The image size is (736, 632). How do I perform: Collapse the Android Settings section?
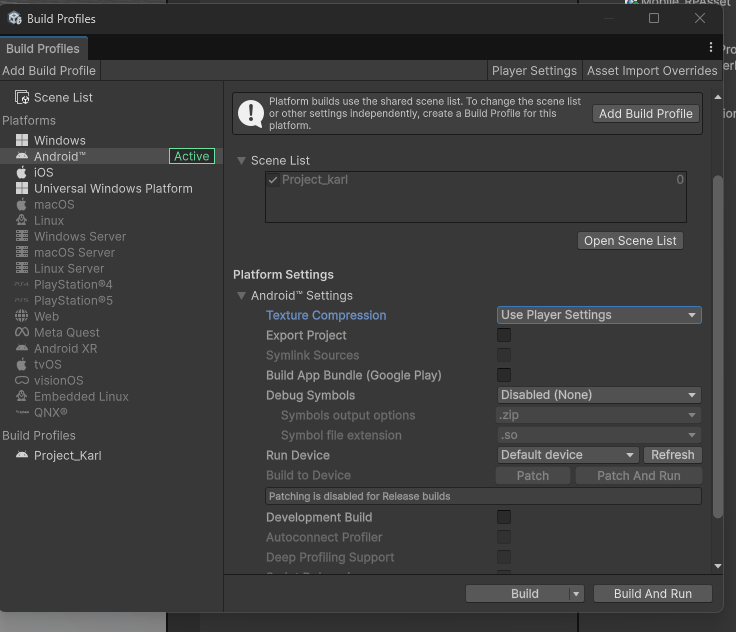pyautogui.click(x=242, y=296)
